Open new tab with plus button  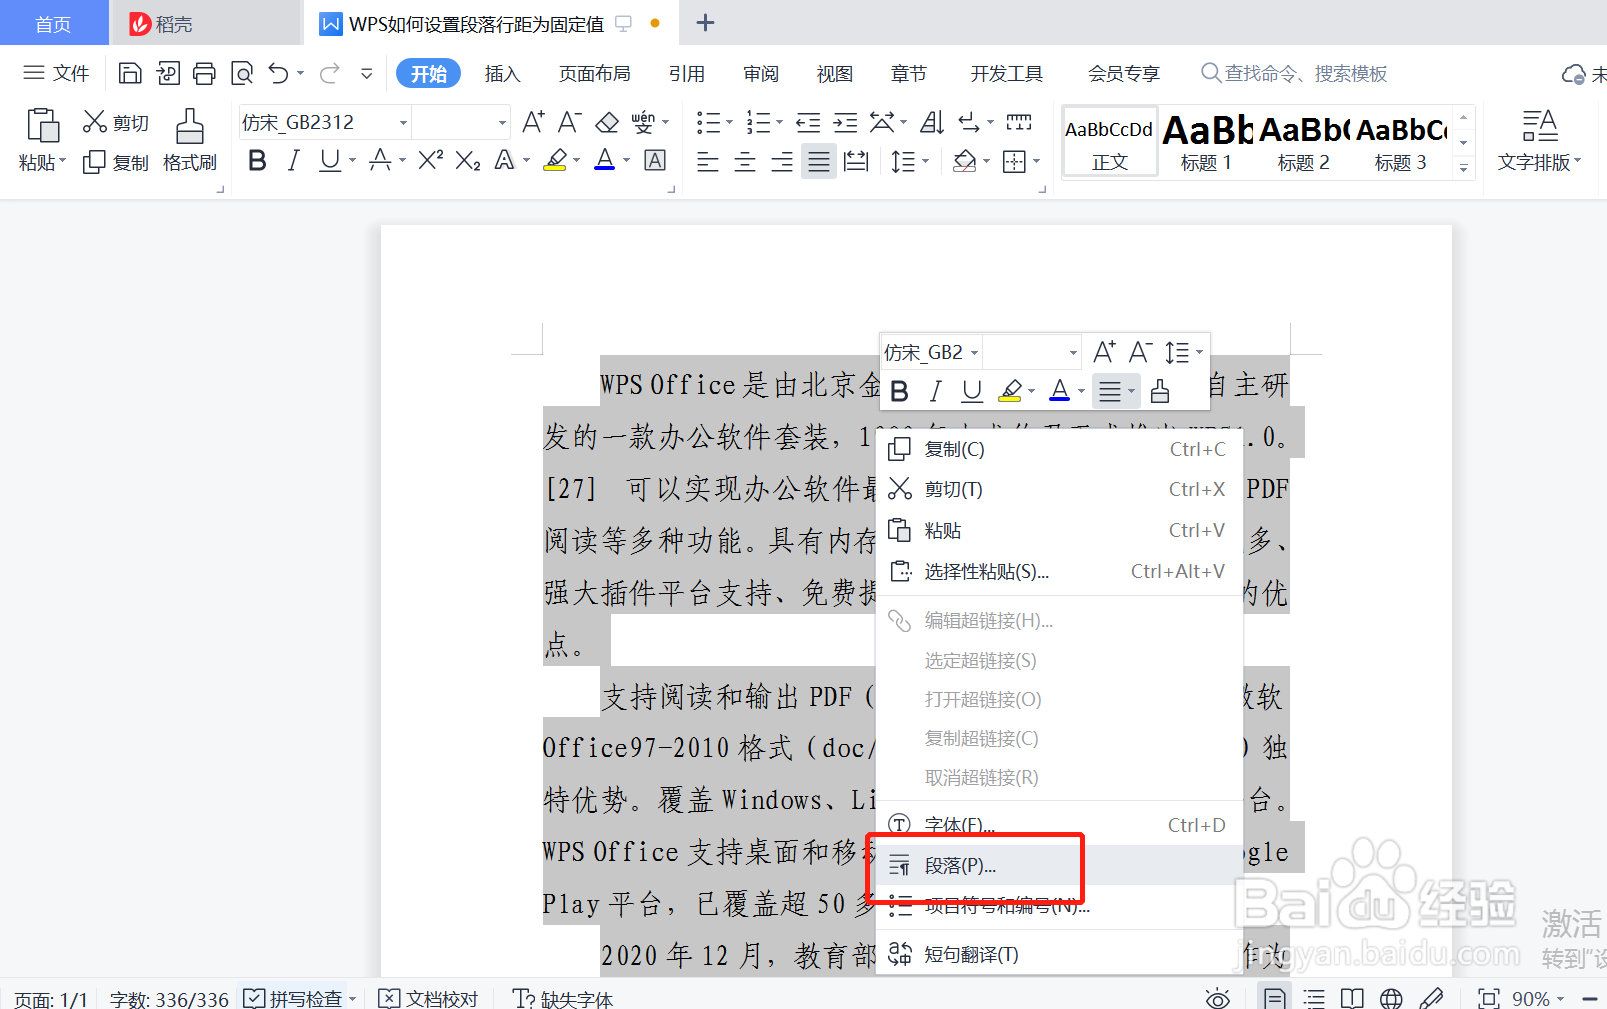coord(705,23)
